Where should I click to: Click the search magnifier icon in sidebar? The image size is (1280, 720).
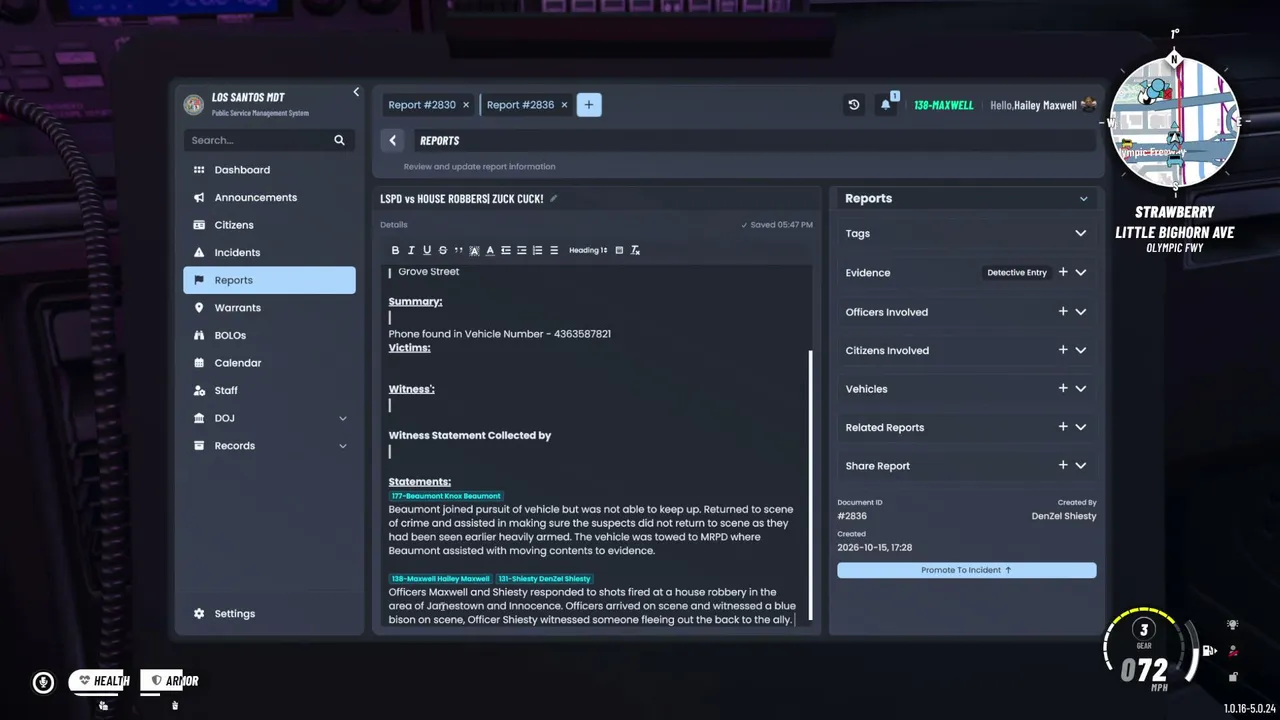click(x=339, y=140)
